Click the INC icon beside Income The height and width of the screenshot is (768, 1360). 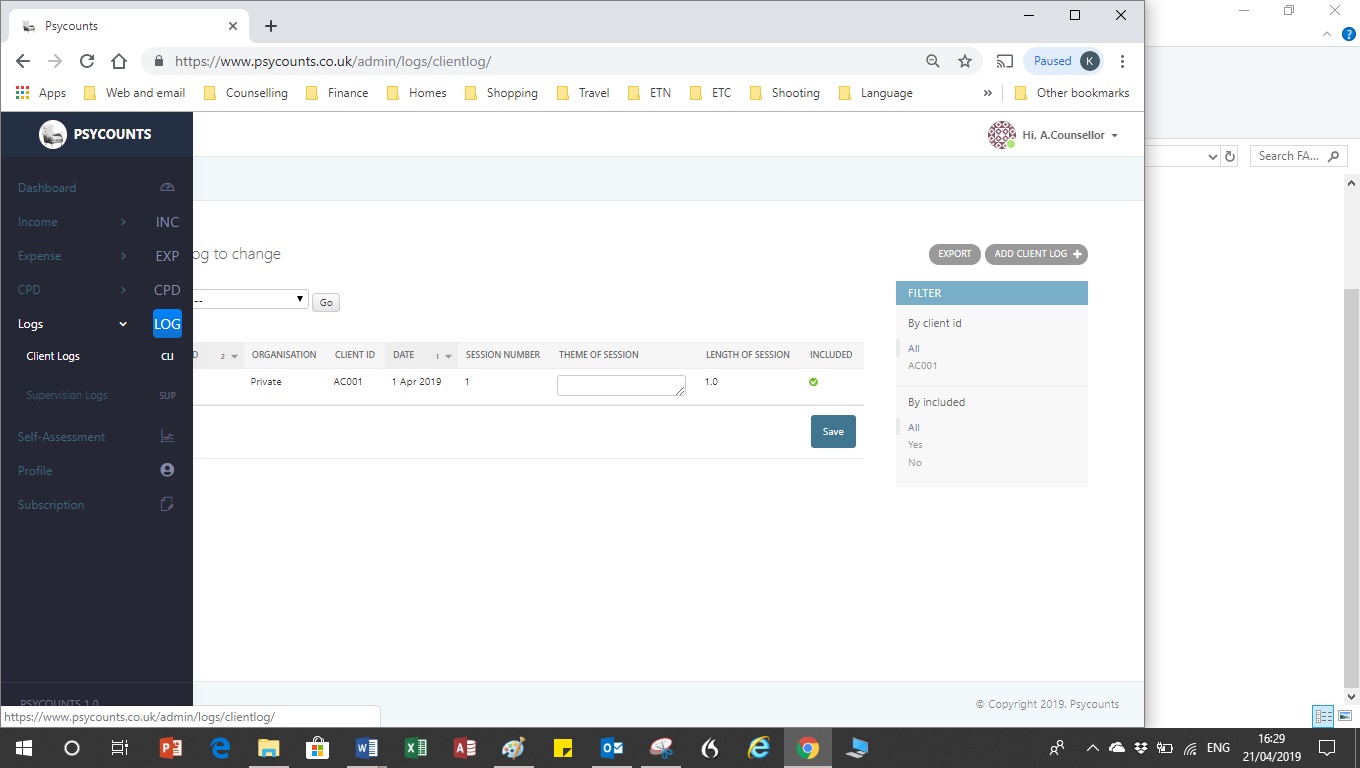point(167,222)
